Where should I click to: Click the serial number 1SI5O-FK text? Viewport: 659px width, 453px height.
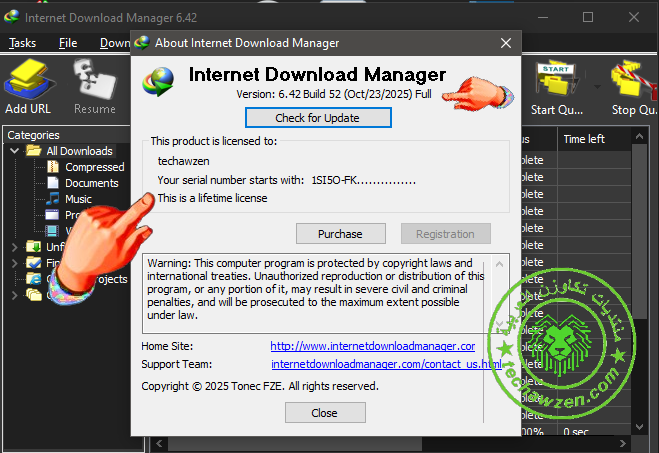[x=364, y=180]
